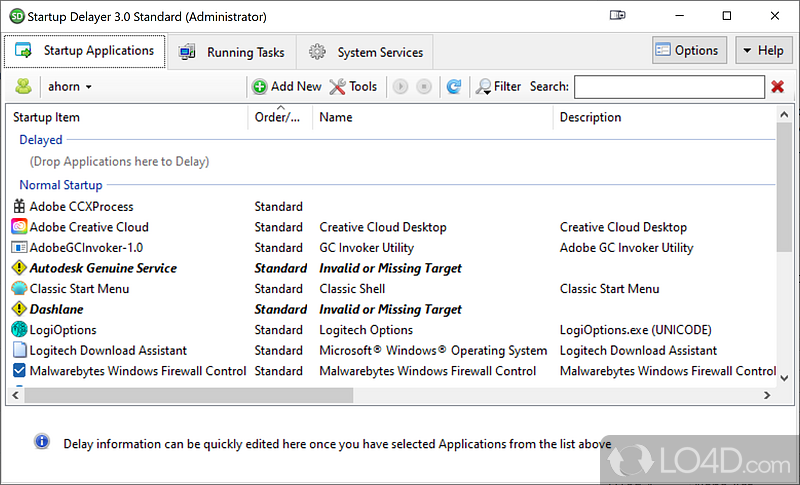
Task: Click the Order column header to sort
Action: (278, 117)
